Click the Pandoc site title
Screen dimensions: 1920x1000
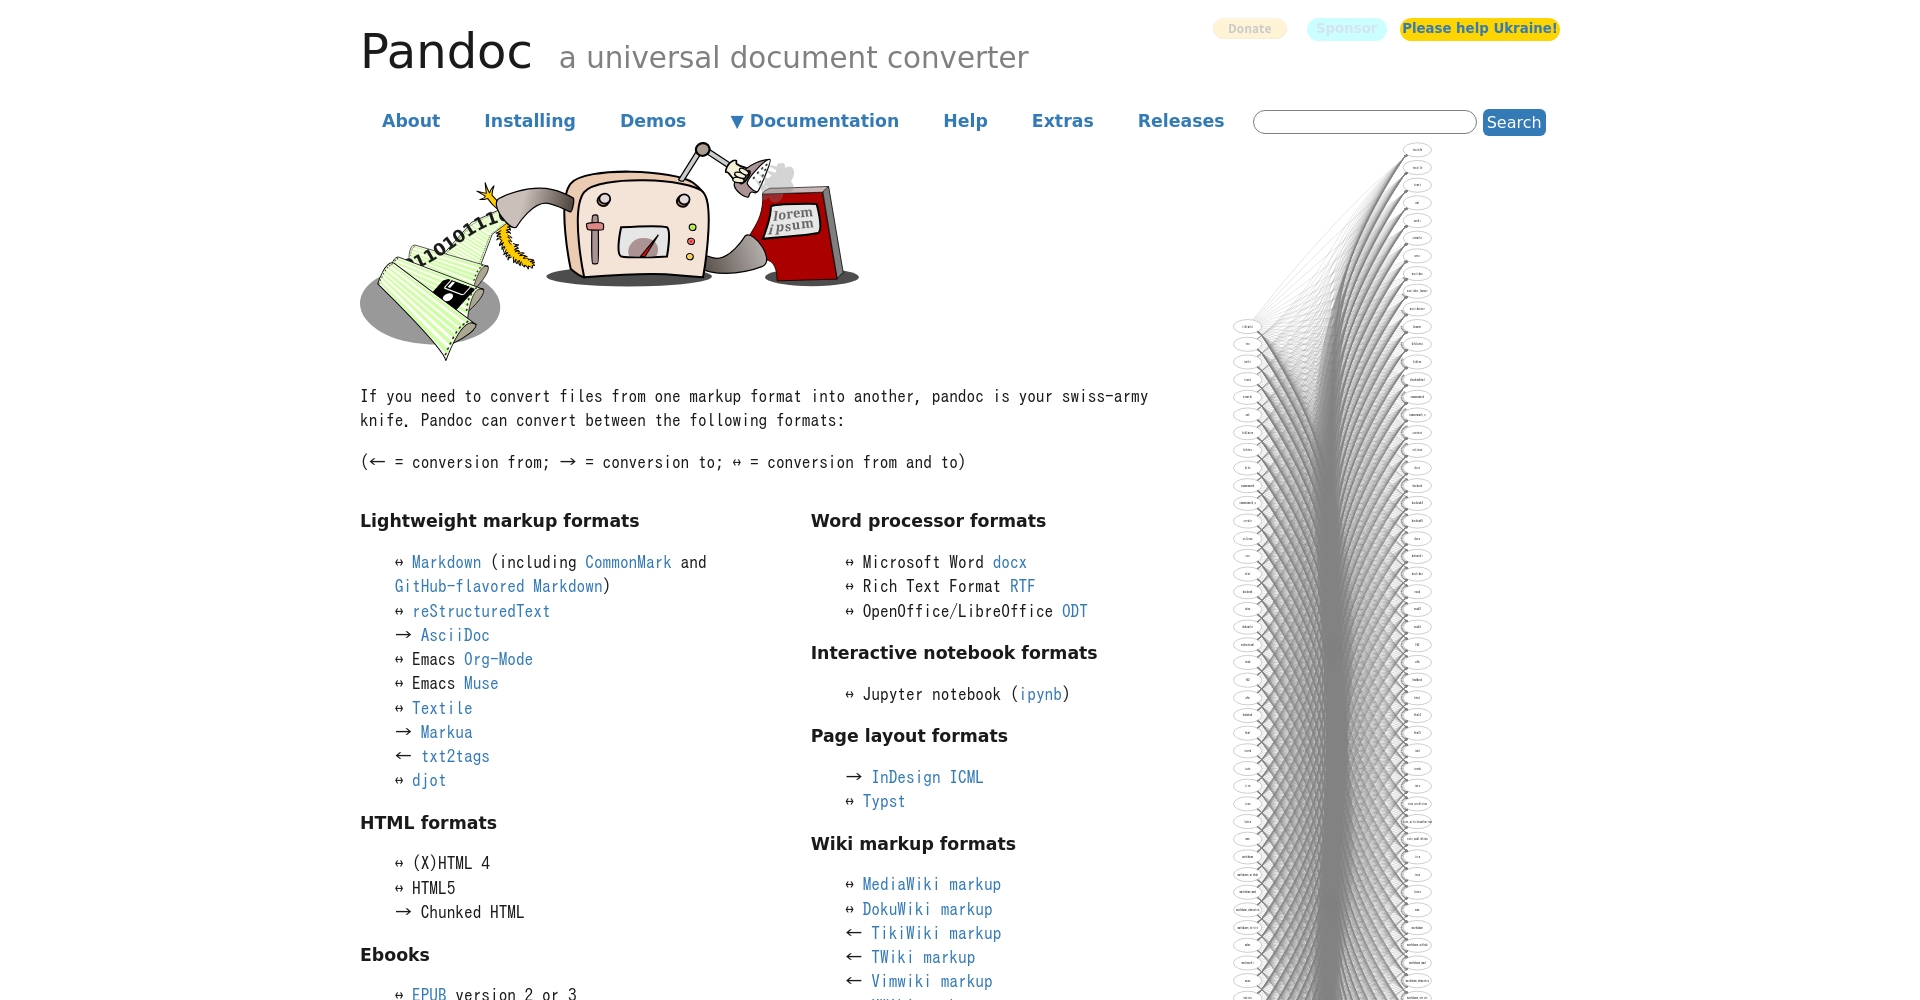pos(446,52)
